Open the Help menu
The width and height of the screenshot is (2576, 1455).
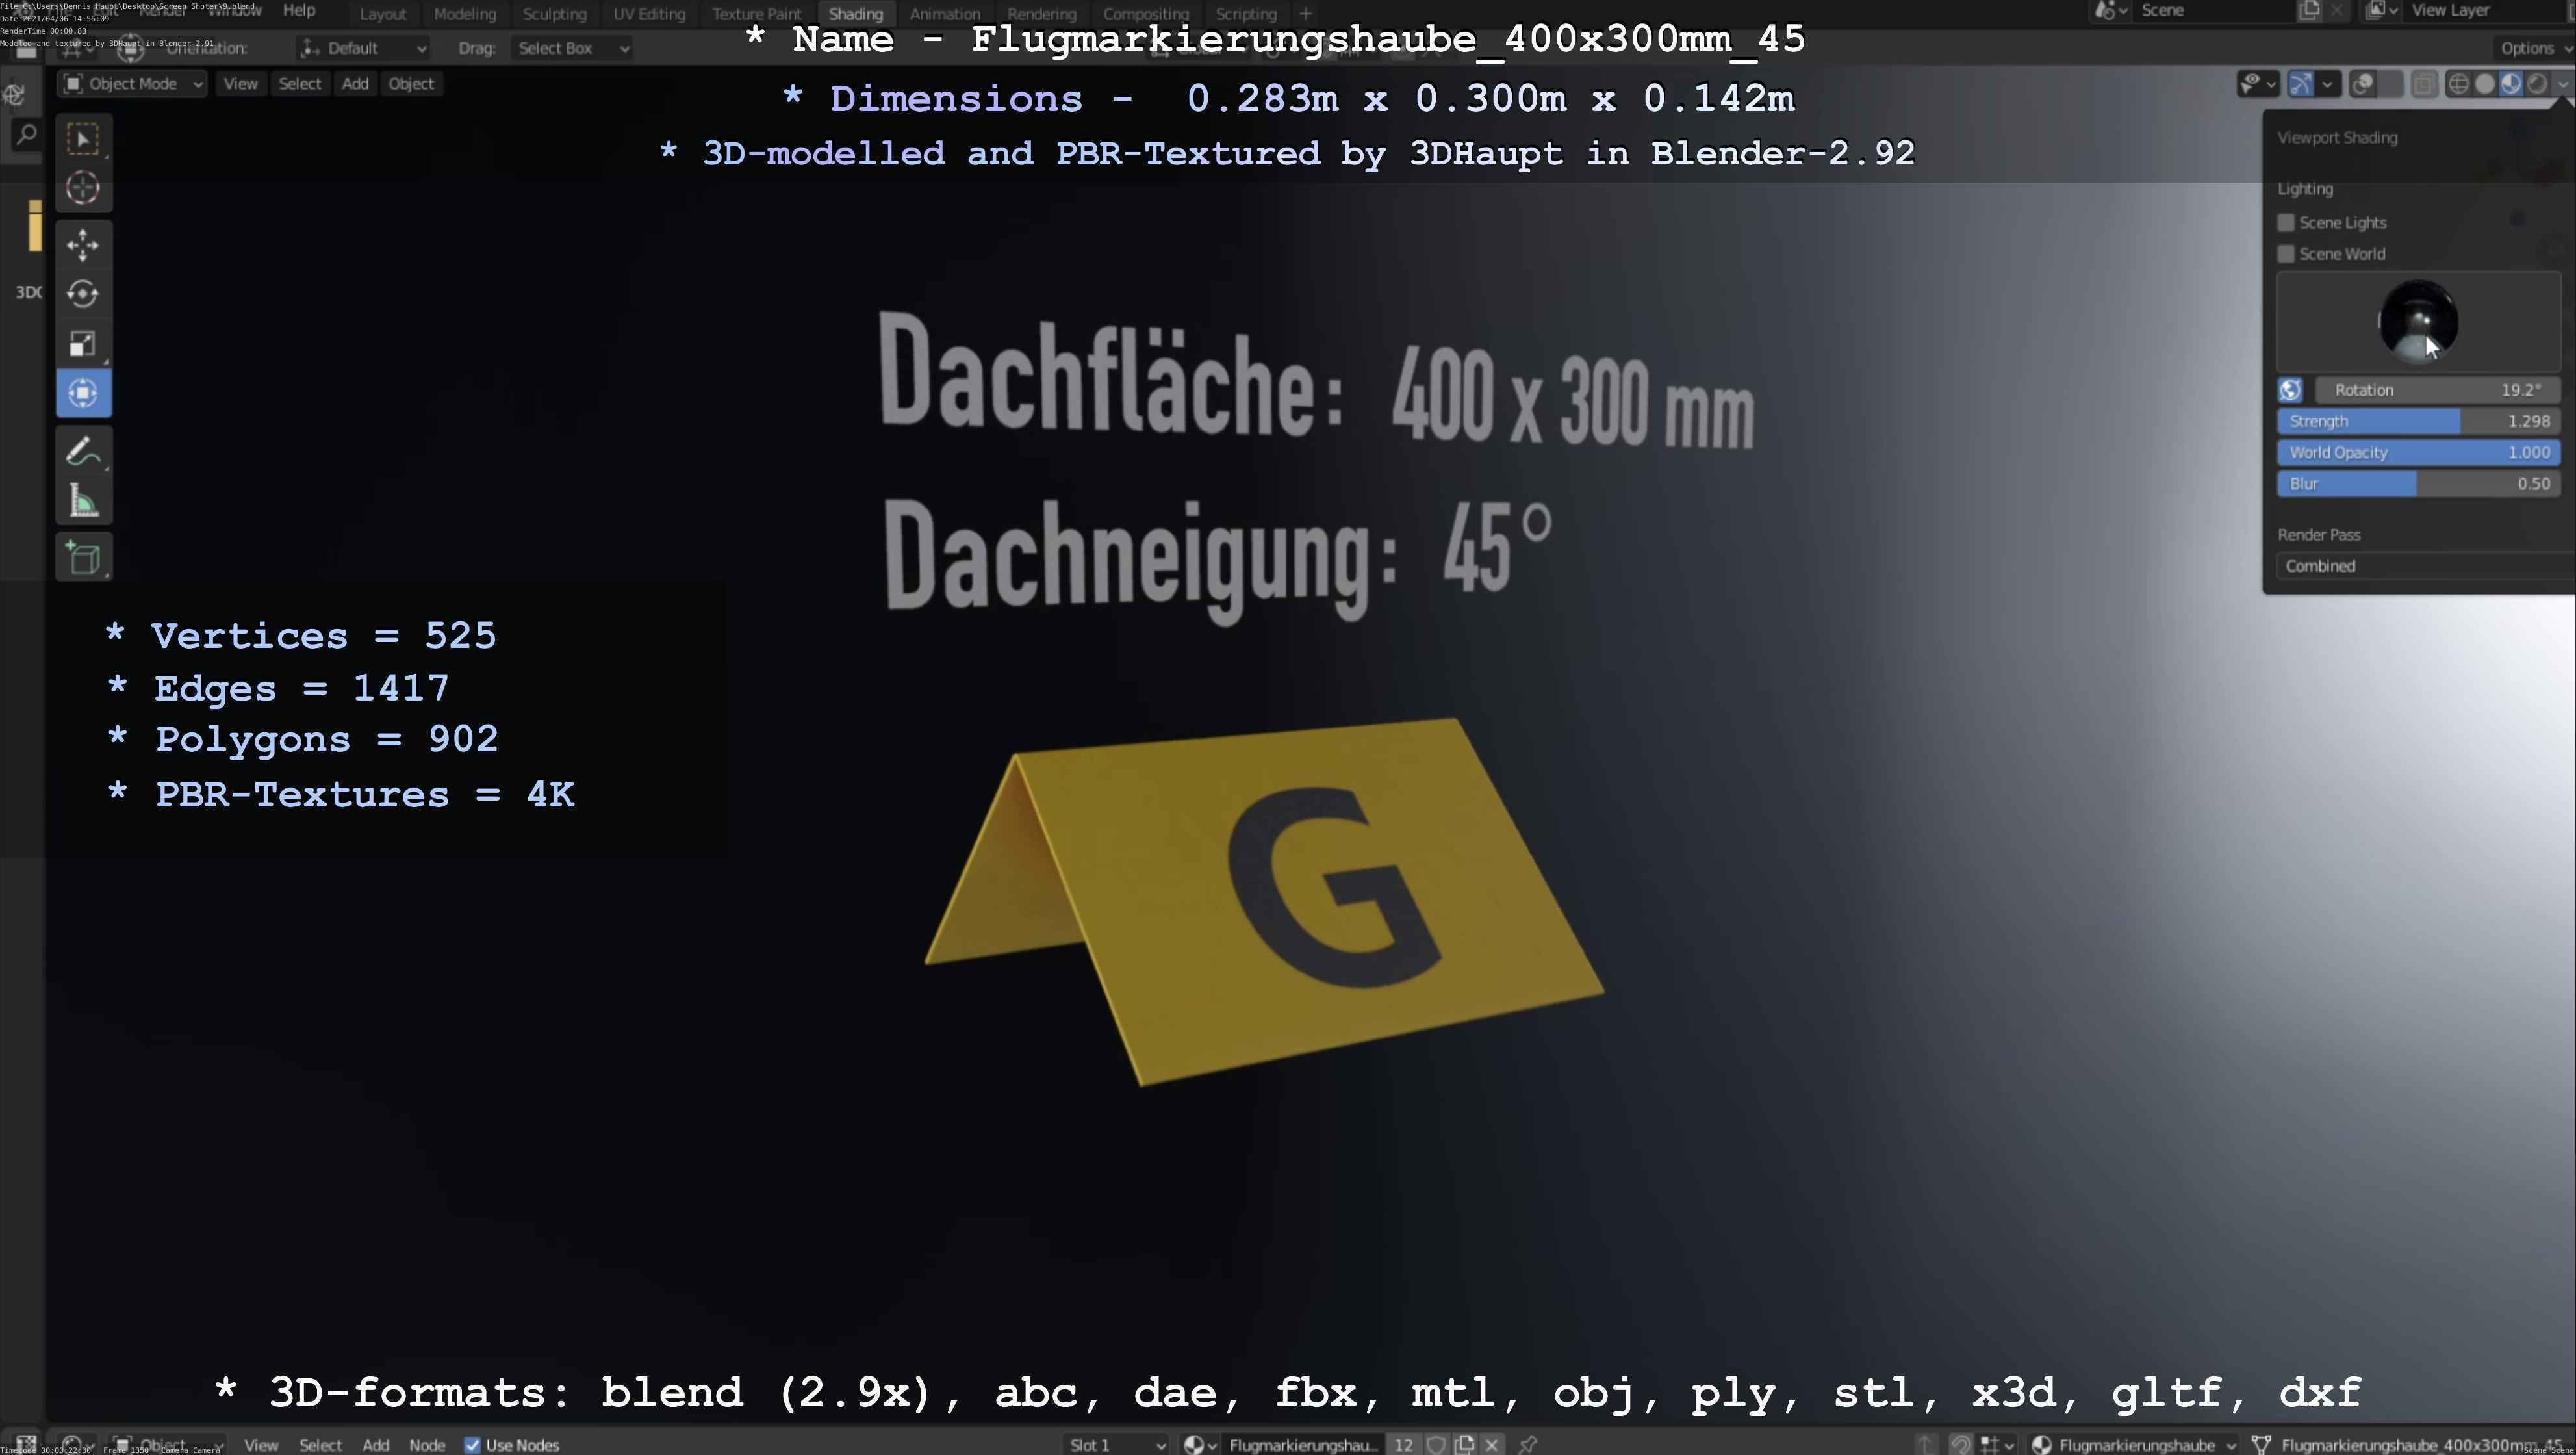(x=299, y=11)
